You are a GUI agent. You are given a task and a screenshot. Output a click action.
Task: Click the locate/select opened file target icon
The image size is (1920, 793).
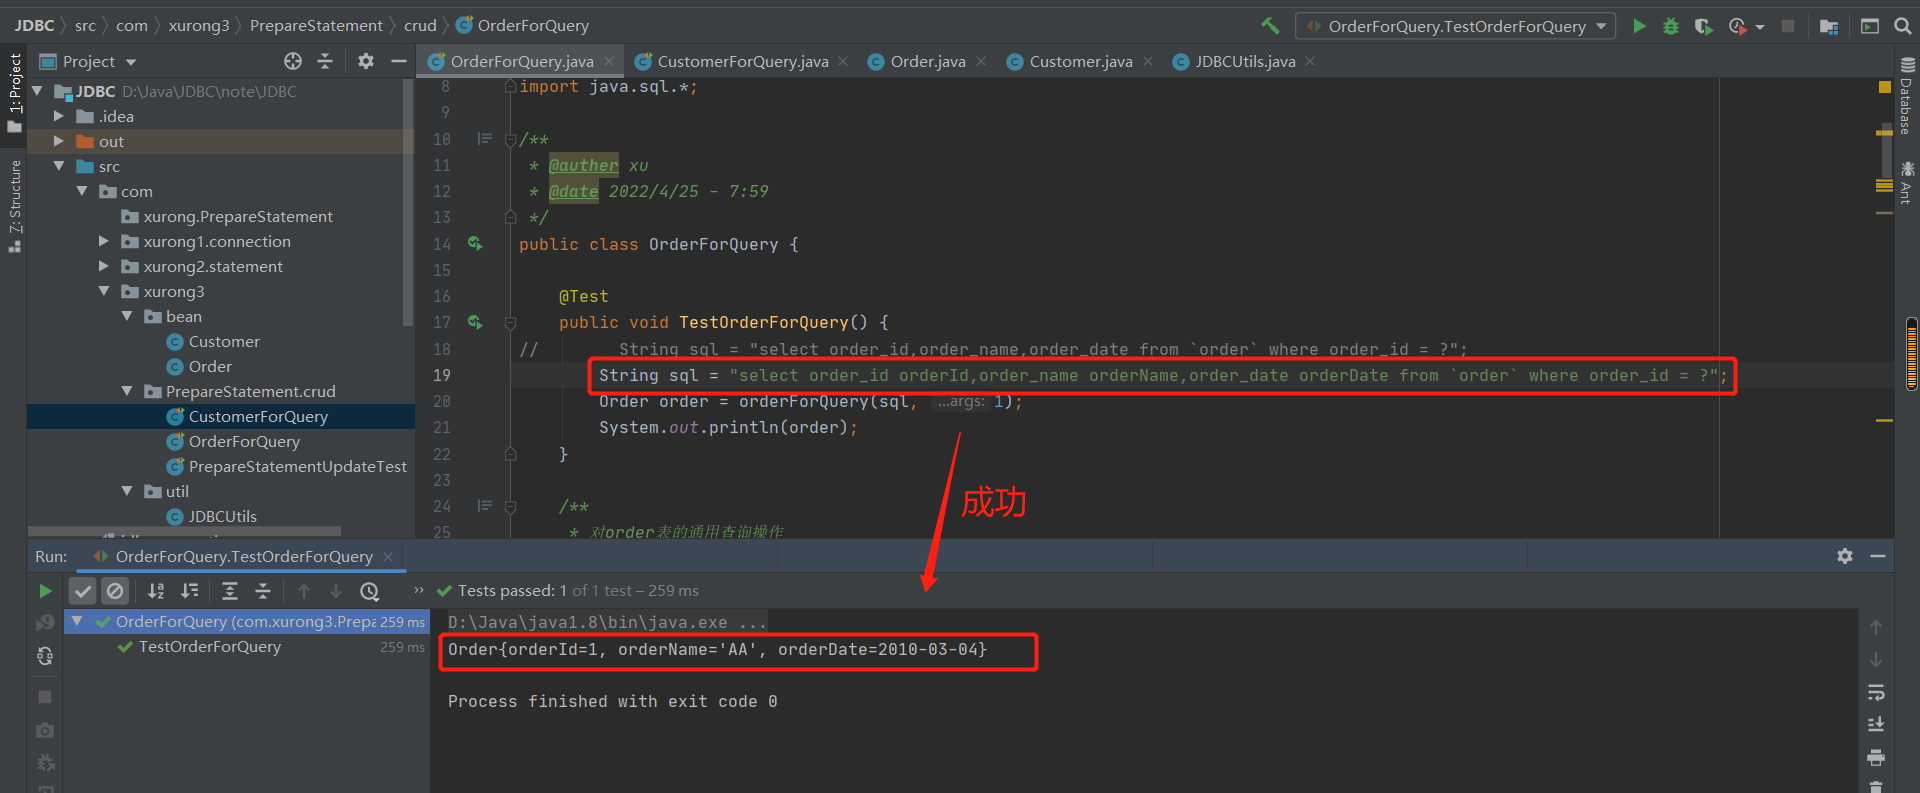[293, 61]
